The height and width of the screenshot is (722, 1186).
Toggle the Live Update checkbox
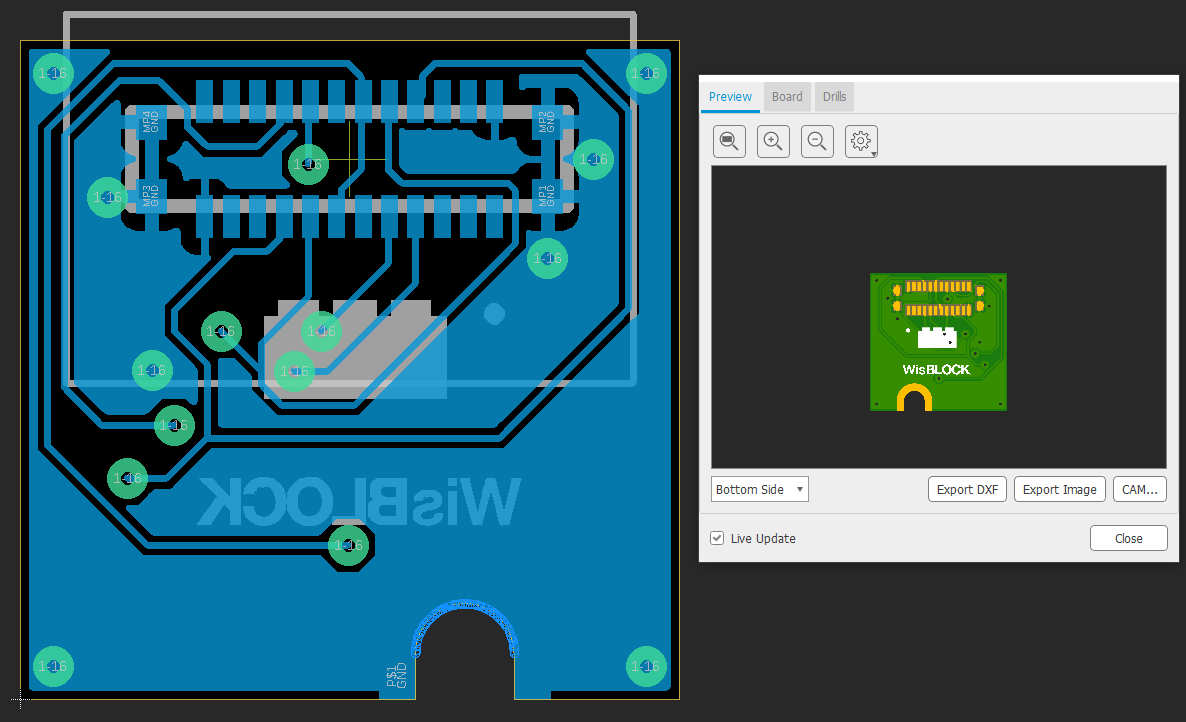tap(717, 538)
